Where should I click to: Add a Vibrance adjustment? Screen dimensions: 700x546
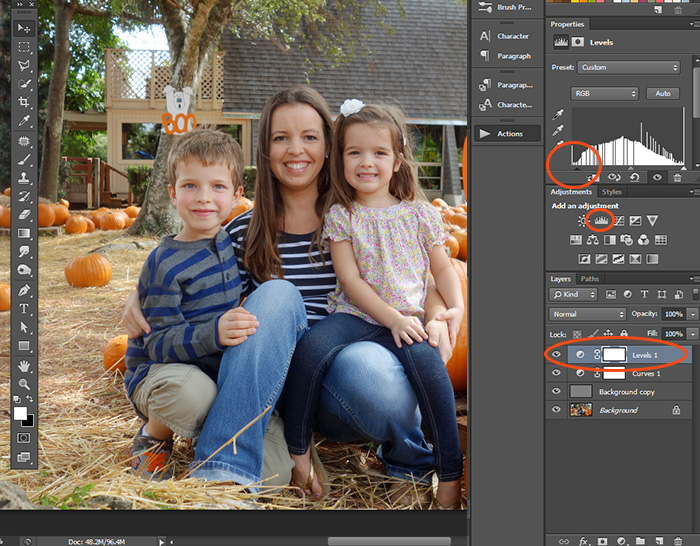pyautogui.click(x=652, y=220)
